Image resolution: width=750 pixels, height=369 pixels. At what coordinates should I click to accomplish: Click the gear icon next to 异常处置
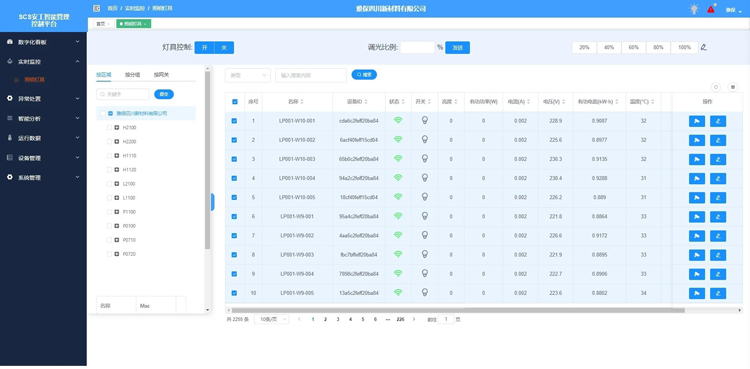pyautogui.click(x=10, y=99)
